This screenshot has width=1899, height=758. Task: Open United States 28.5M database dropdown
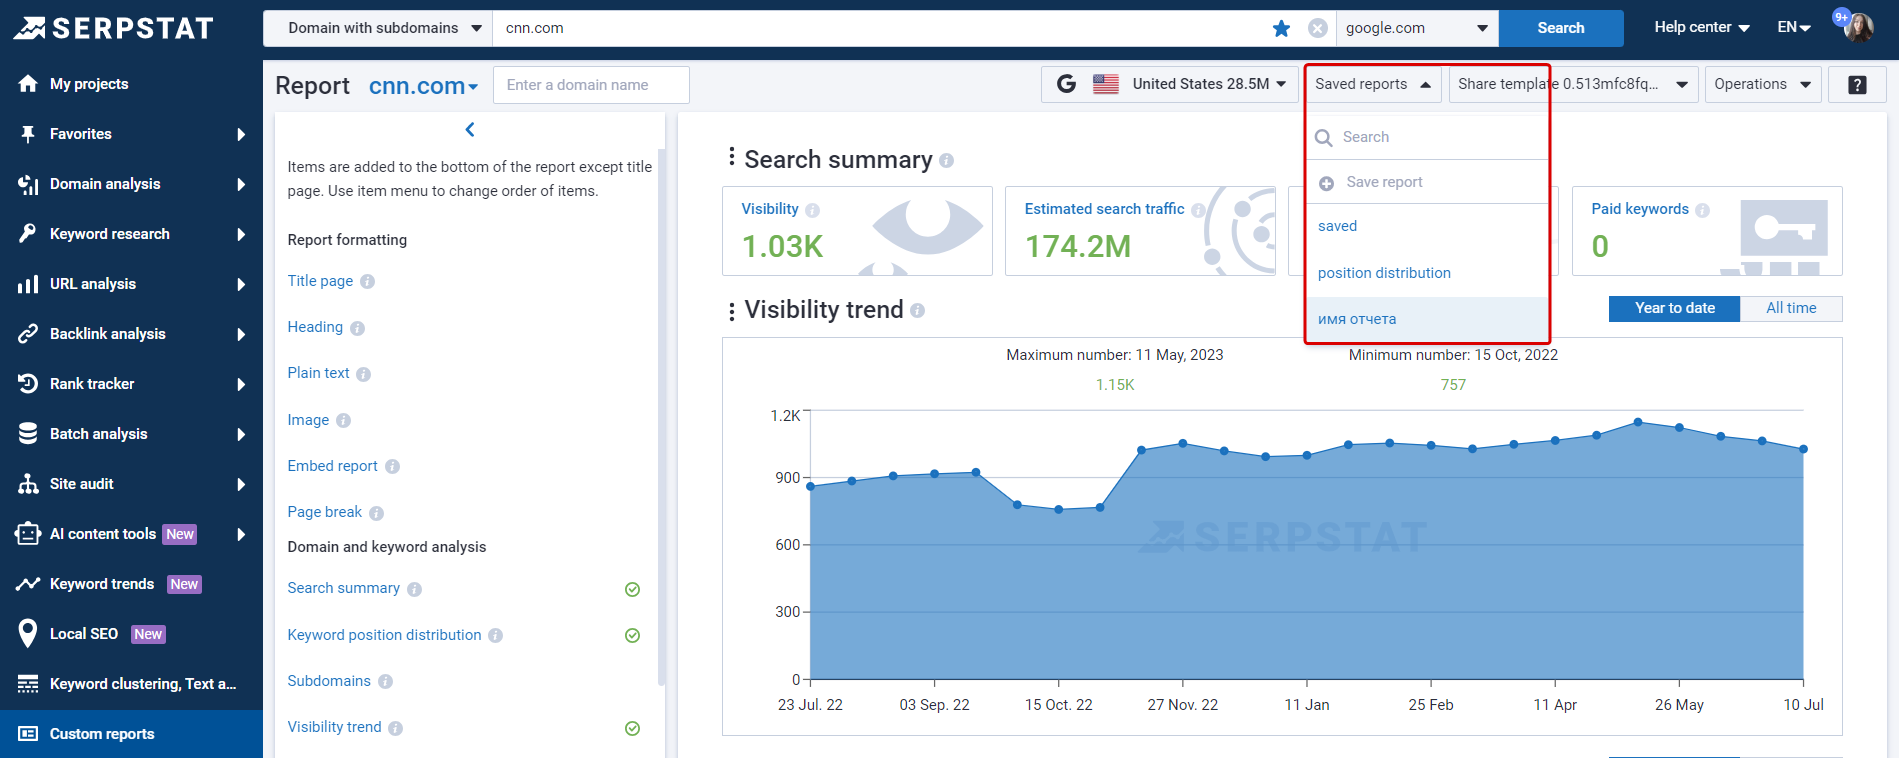(x=1169, y=84)
